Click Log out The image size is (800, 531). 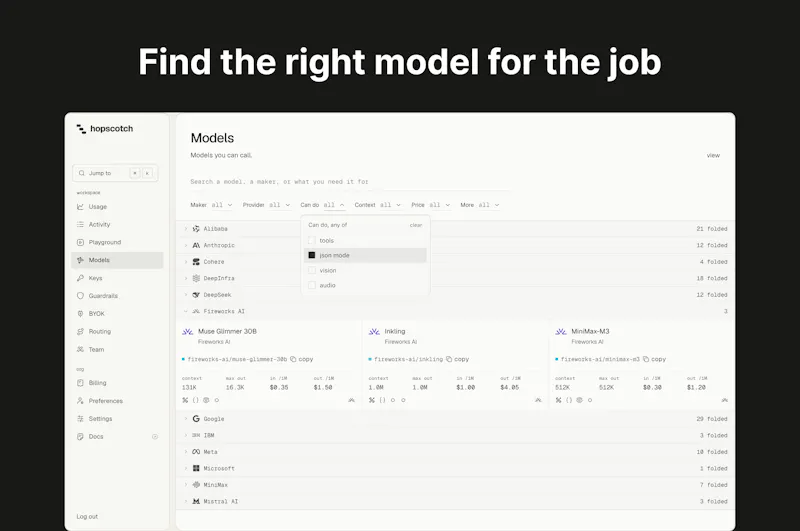[87, 517]
